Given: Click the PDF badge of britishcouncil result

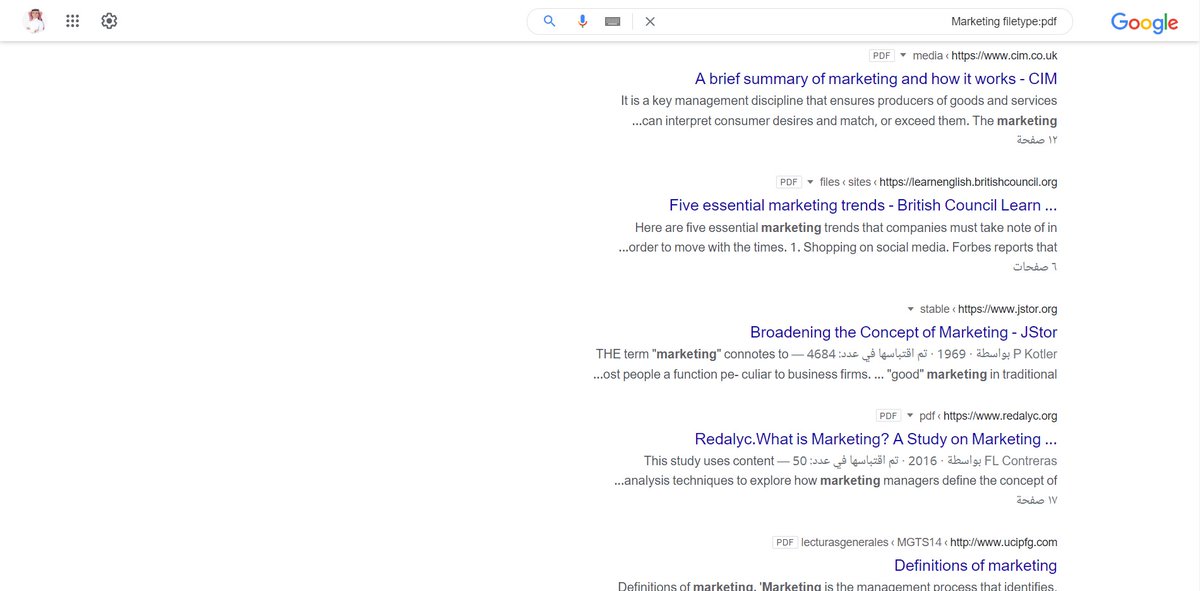Looking at the screenshot, I should 789,182.
